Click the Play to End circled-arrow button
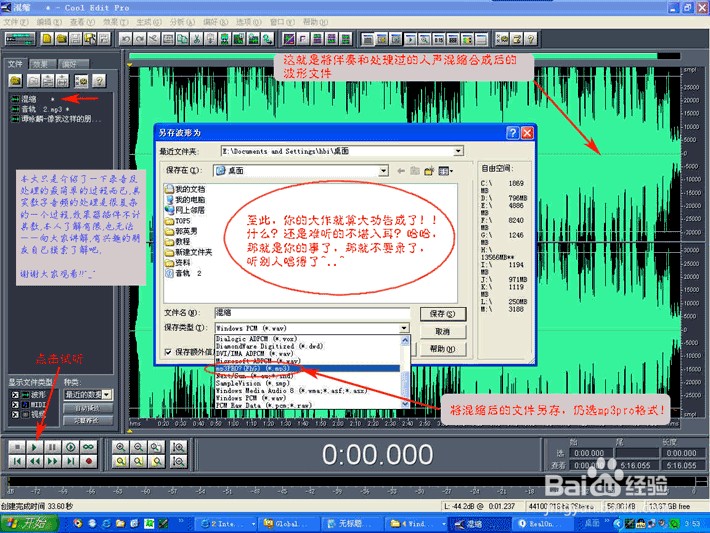Screen dimensions: 710x533 click(x=71, y=447)
